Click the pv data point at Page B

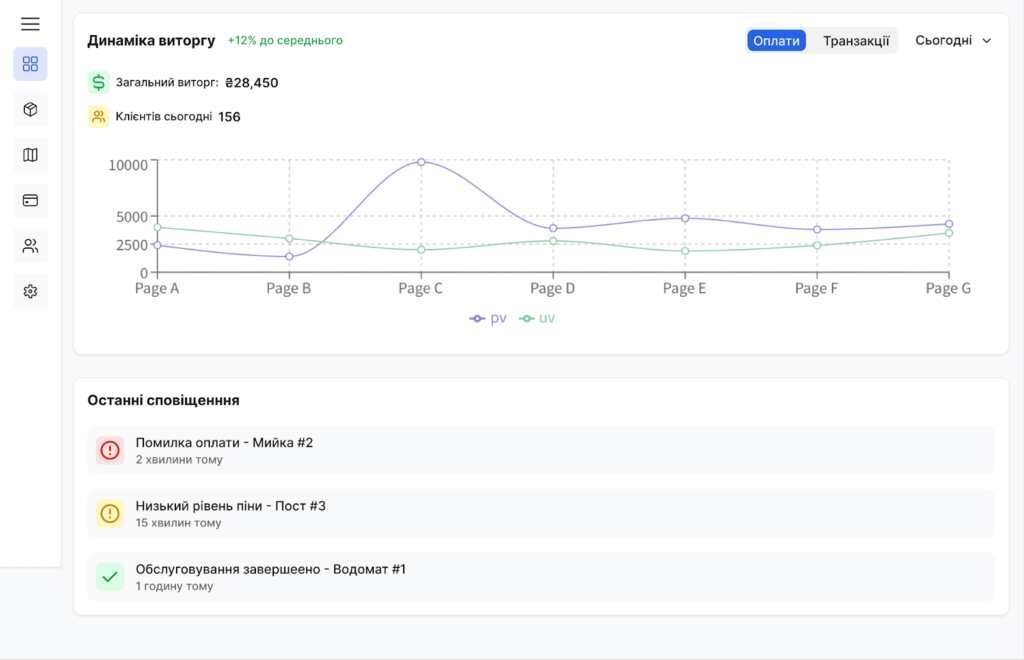coord(289,257)
